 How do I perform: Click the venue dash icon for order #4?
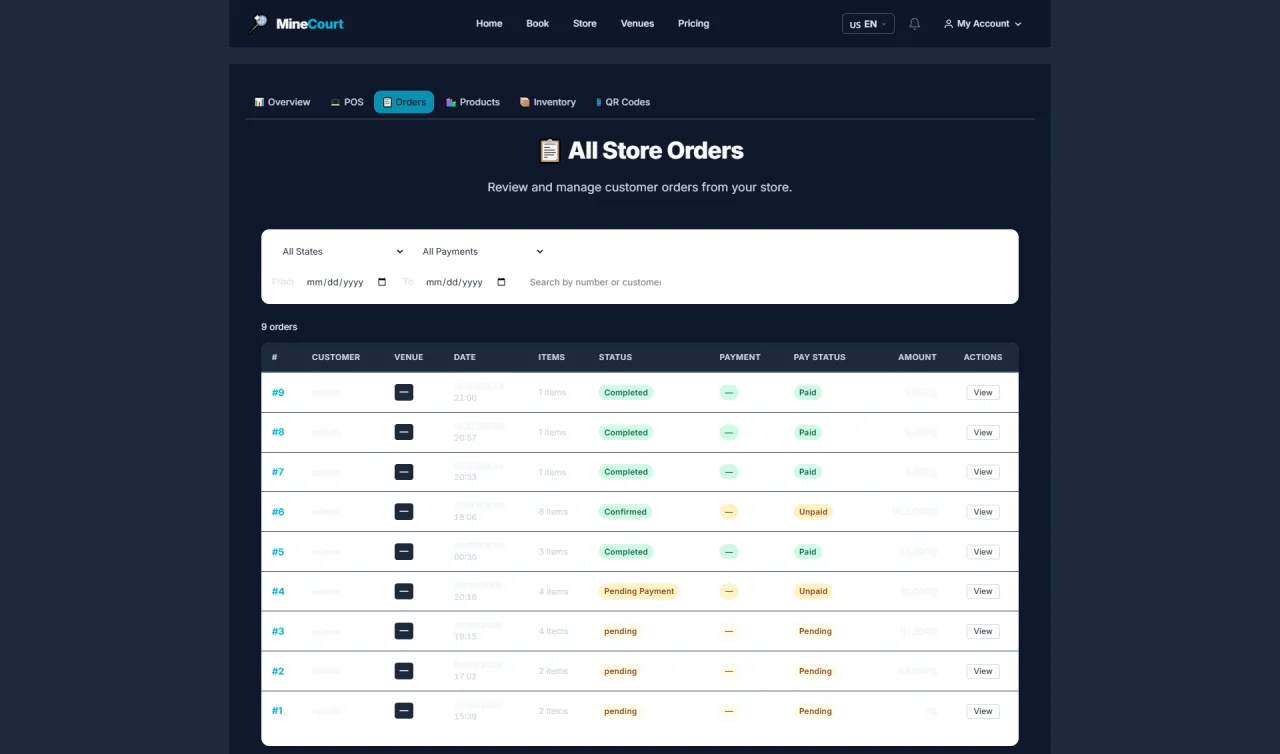pyautogui.click(x=404, y=591)
